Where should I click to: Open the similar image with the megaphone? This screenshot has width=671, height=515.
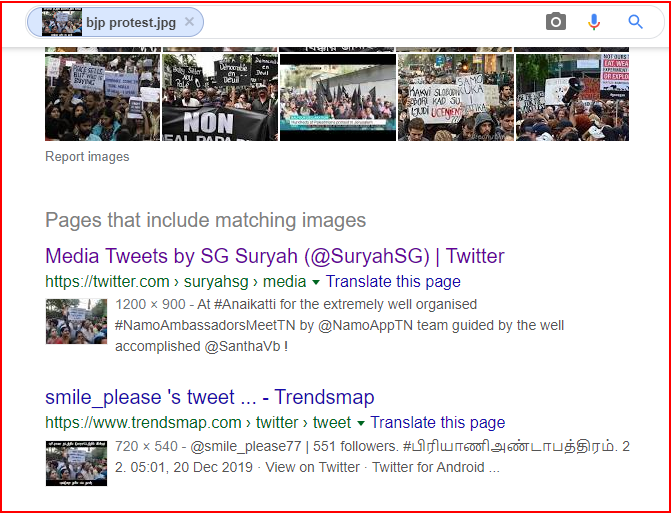[572, 97]
